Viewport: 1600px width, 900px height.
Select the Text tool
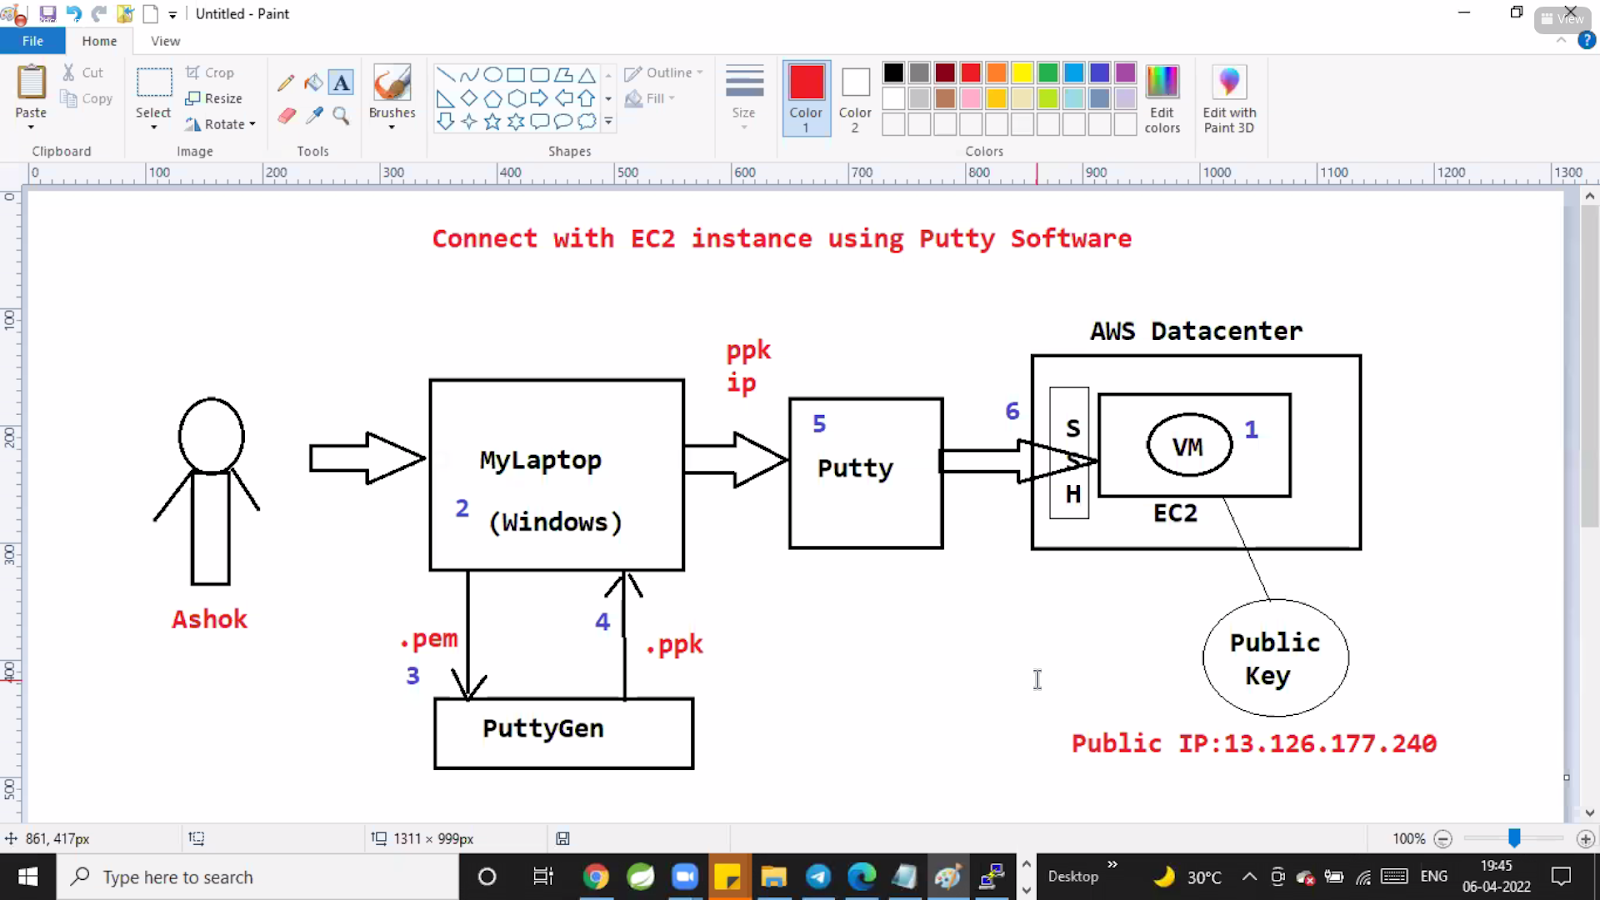341,83
